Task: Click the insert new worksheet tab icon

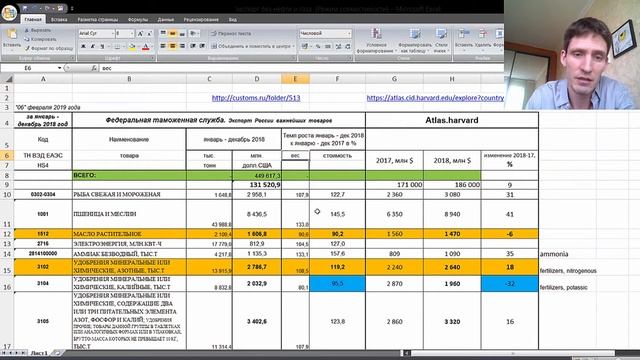Action: (x=58, y=353)
